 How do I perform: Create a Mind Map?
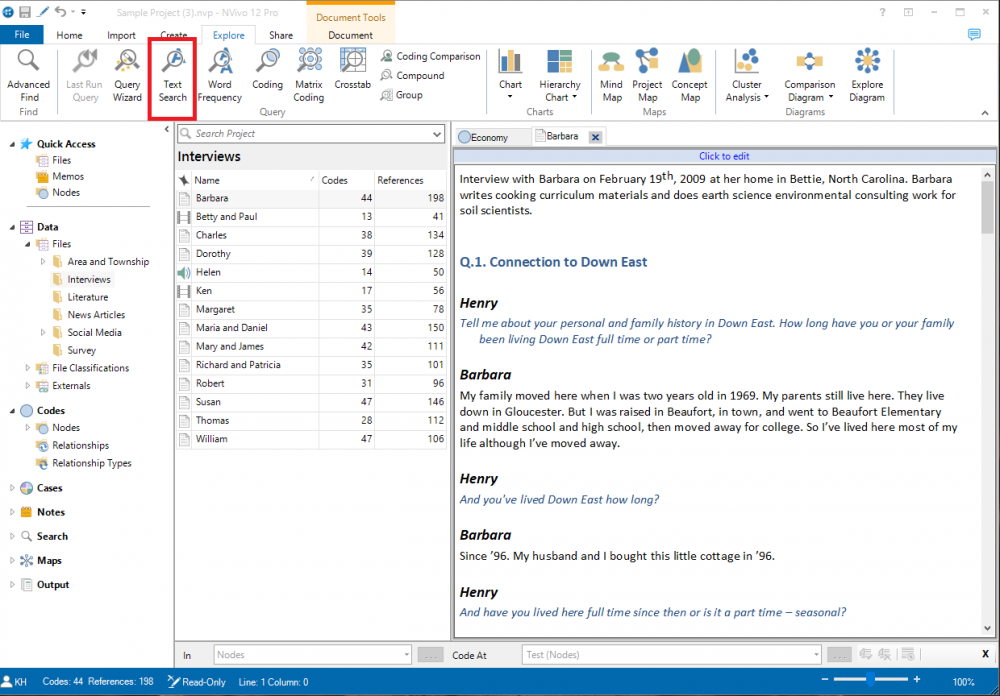pos(611,77)
